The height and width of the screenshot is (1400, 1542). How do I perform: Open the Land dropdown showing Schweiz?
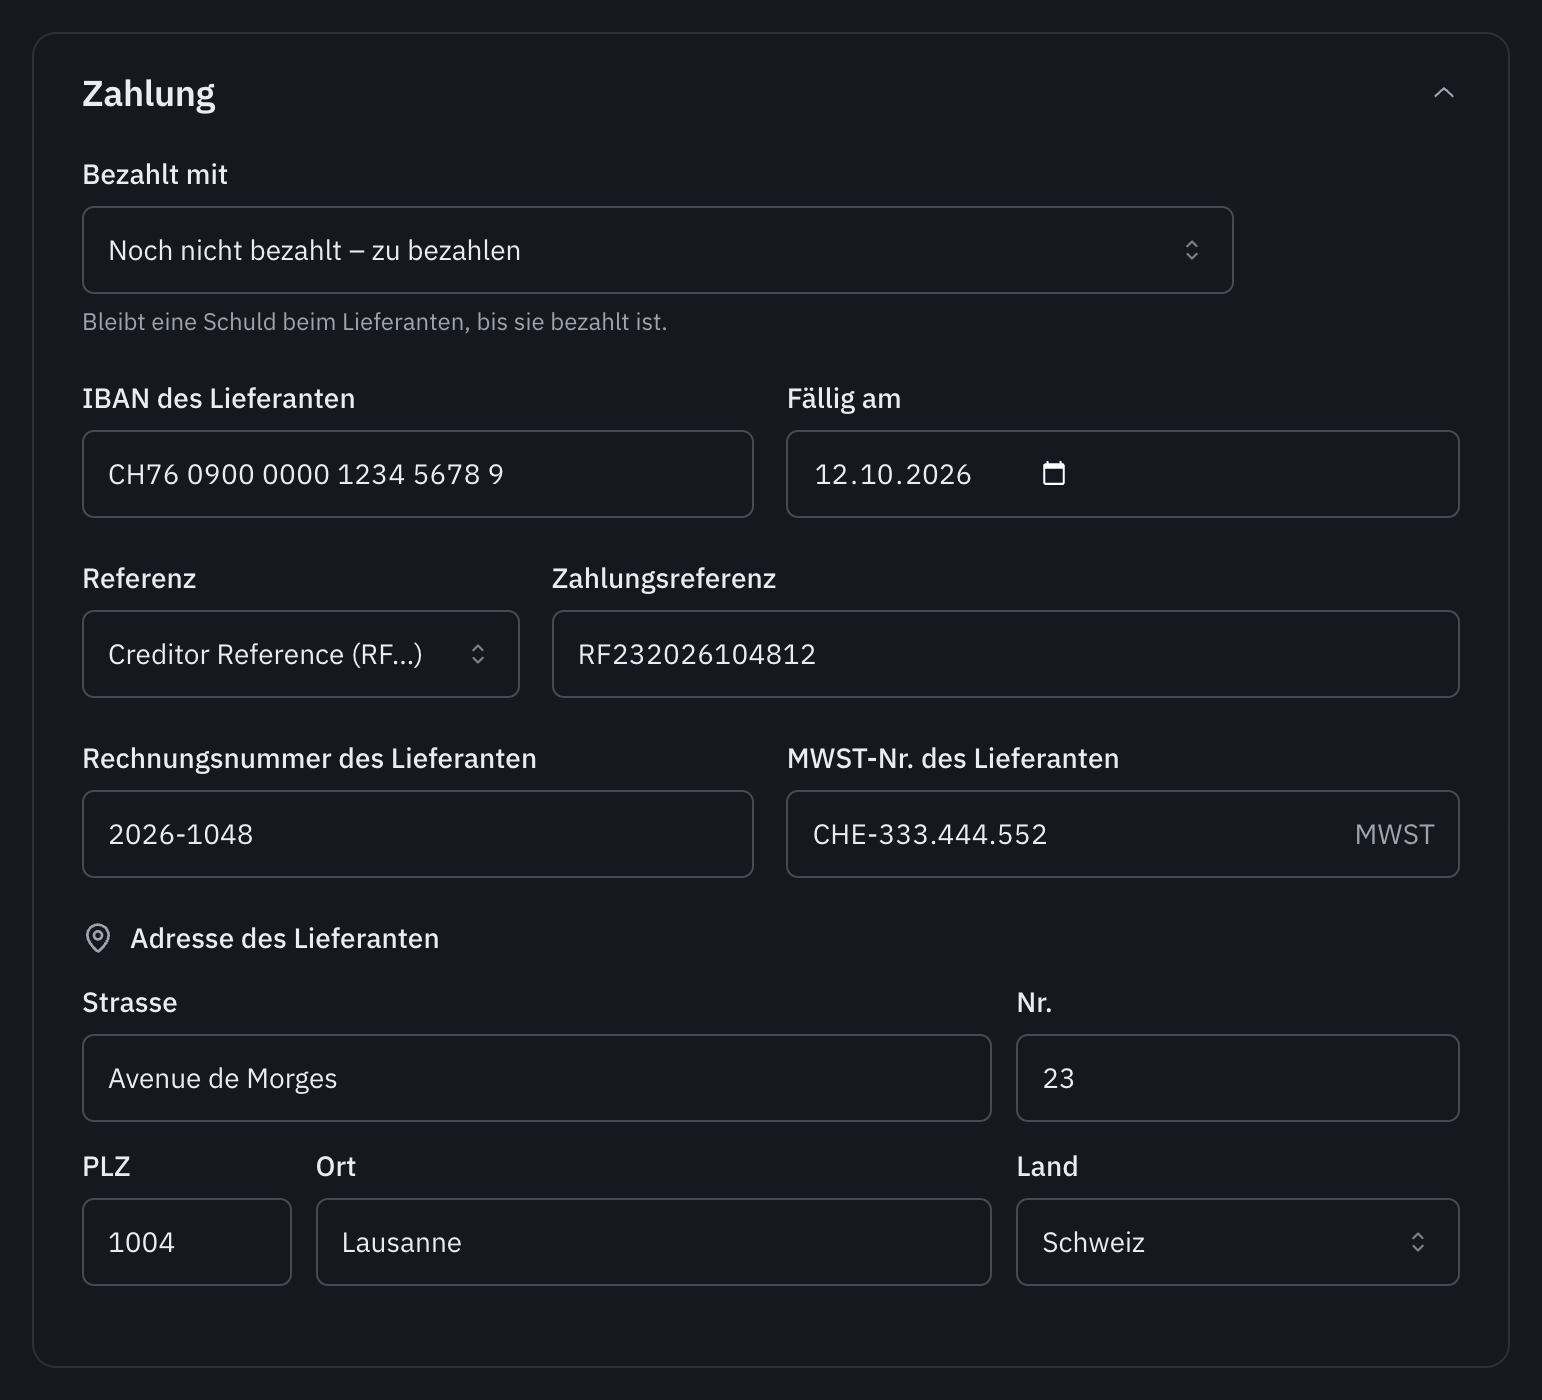tap(1237, 1242)
